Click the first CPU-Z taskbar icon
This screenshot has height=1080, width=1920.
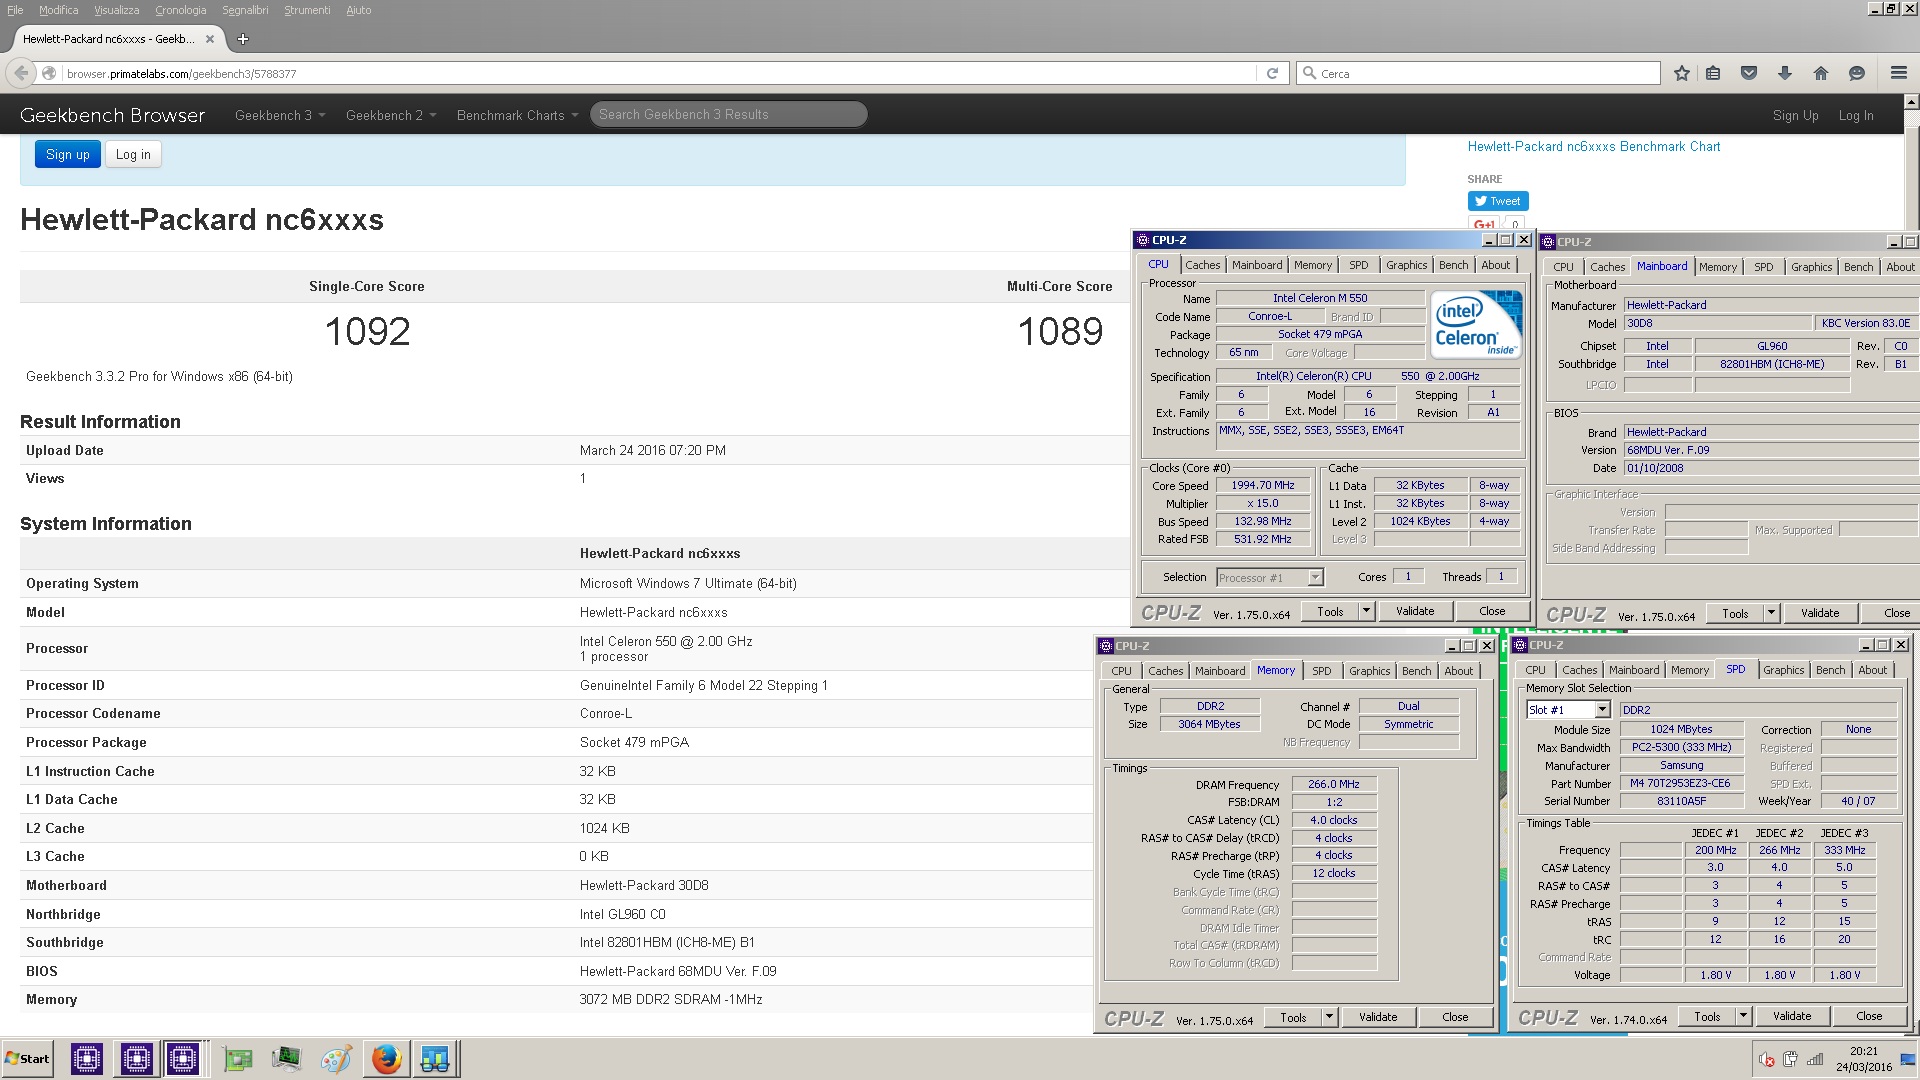pyautogui.click(x=87, y=1058)
